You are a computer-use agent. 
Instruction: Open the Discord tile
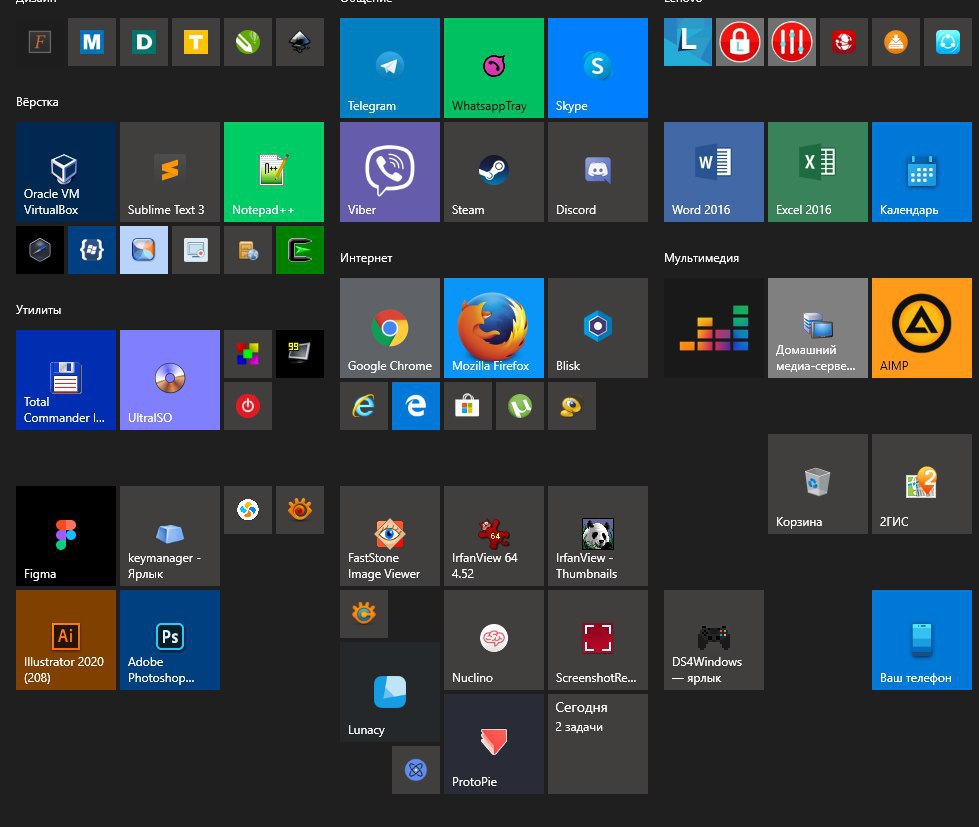pyautogui.click(x=598, y=172)
